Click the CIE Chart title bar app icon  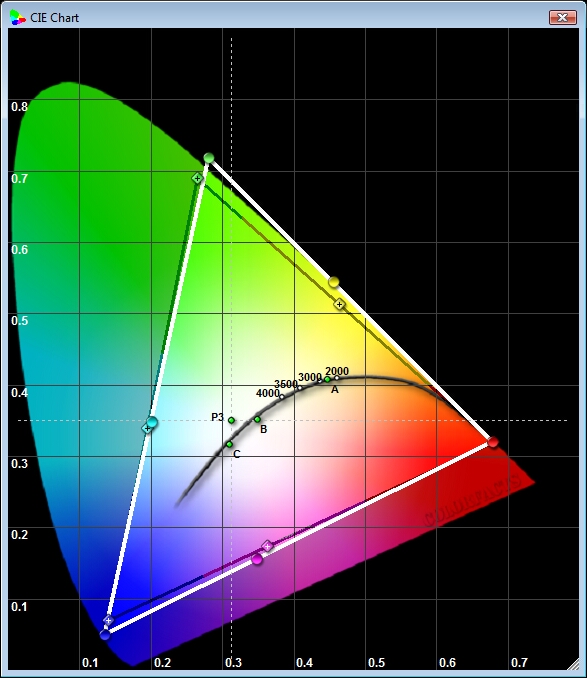17,18
